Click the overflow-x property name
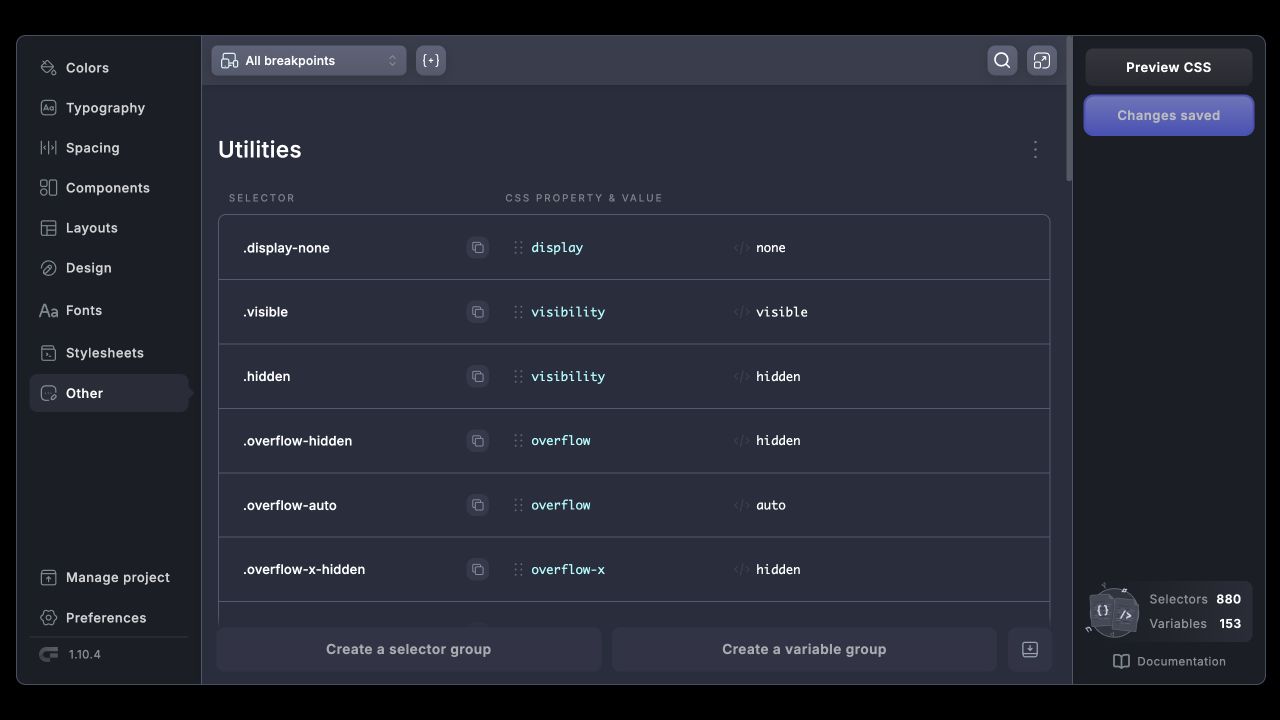 (x=568, y=569)
